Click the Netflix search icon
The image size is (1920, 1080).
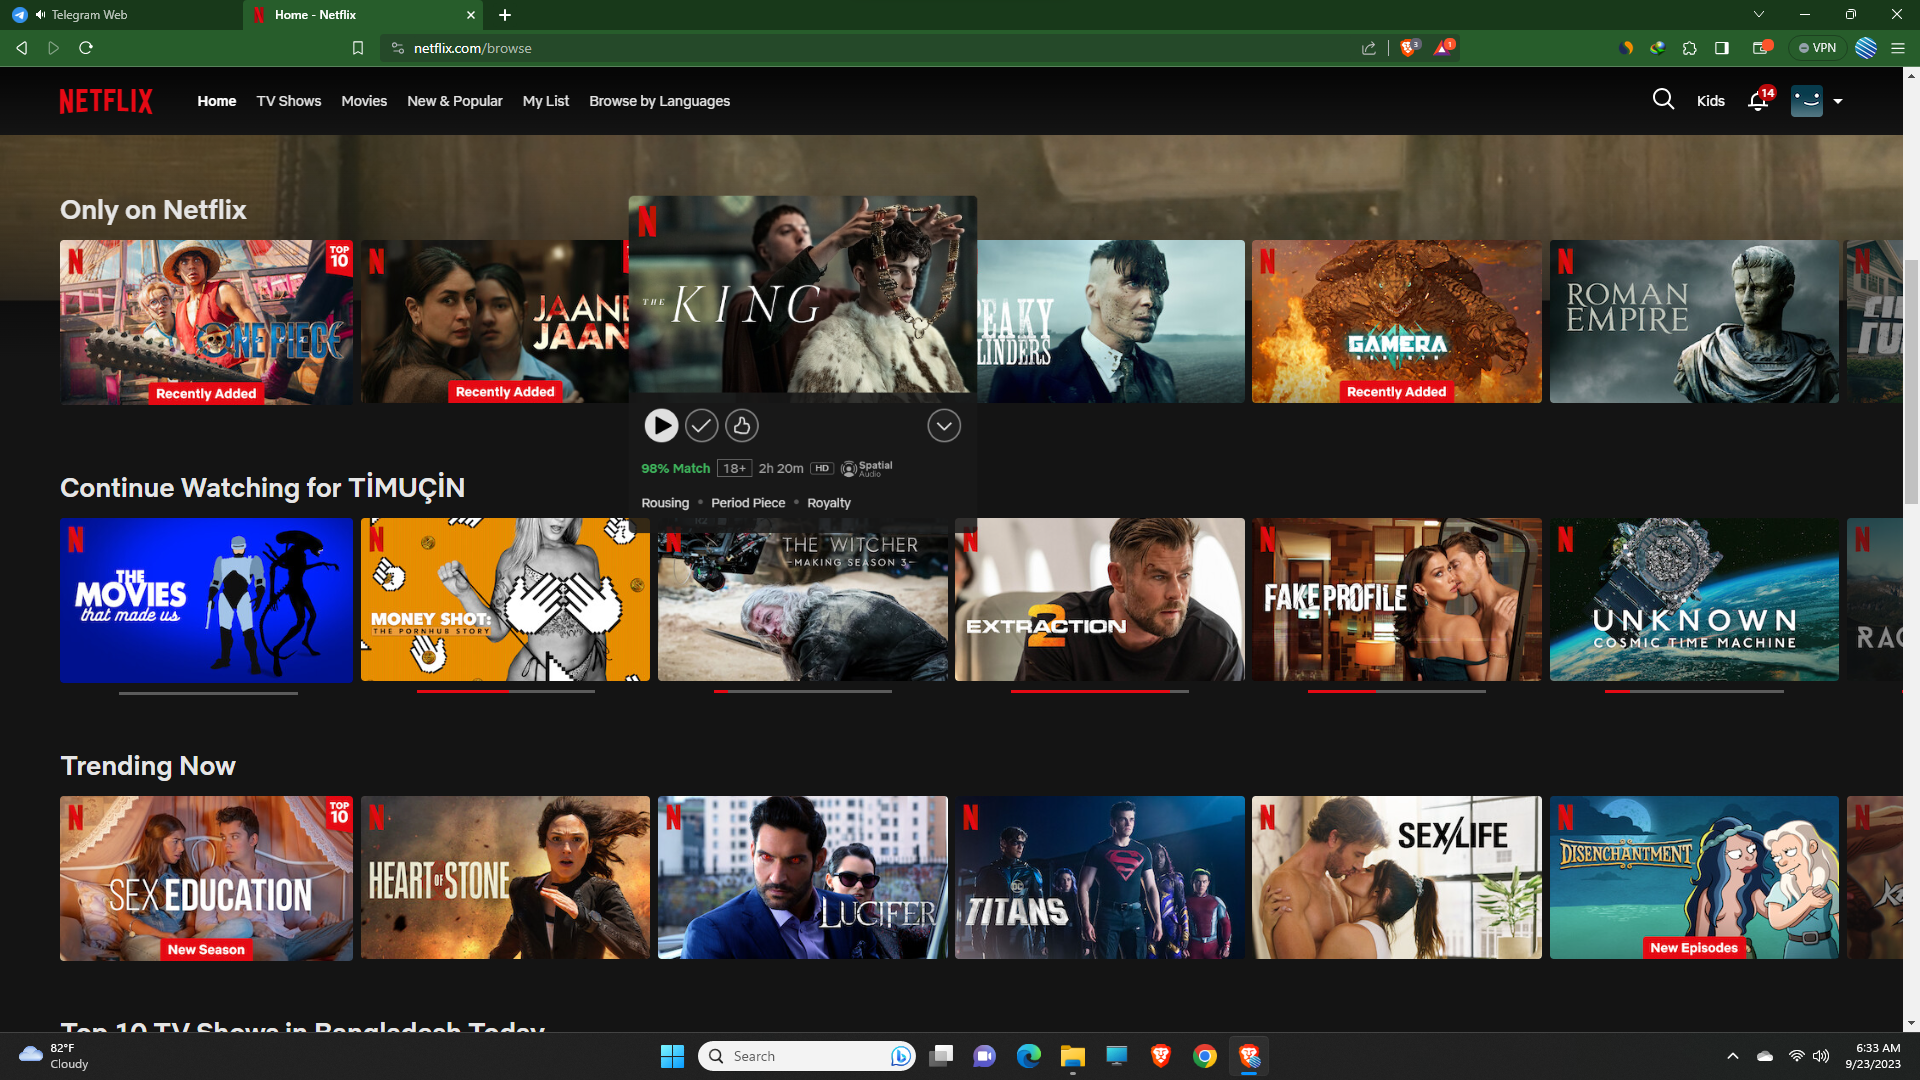[1665, 100]
